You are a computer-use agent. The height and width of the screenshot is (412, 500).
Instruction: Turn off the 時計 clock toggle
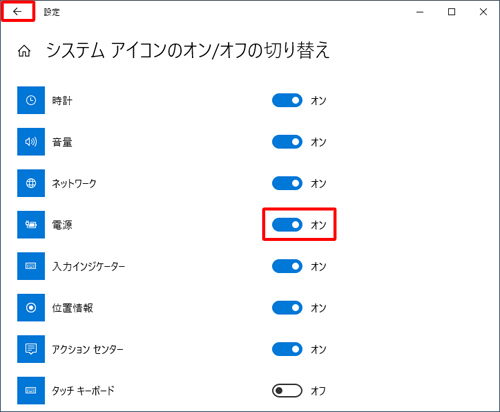pyautogui.click(x=287, y=100)
